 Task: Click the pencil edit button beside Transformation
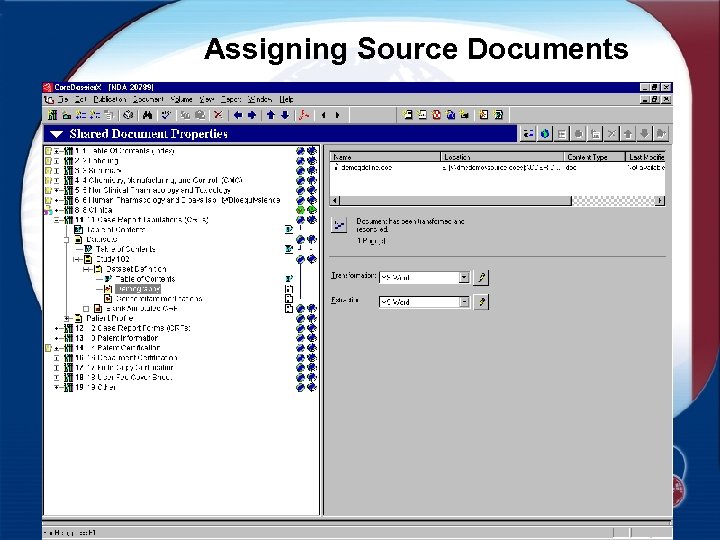tap(481, 277)
